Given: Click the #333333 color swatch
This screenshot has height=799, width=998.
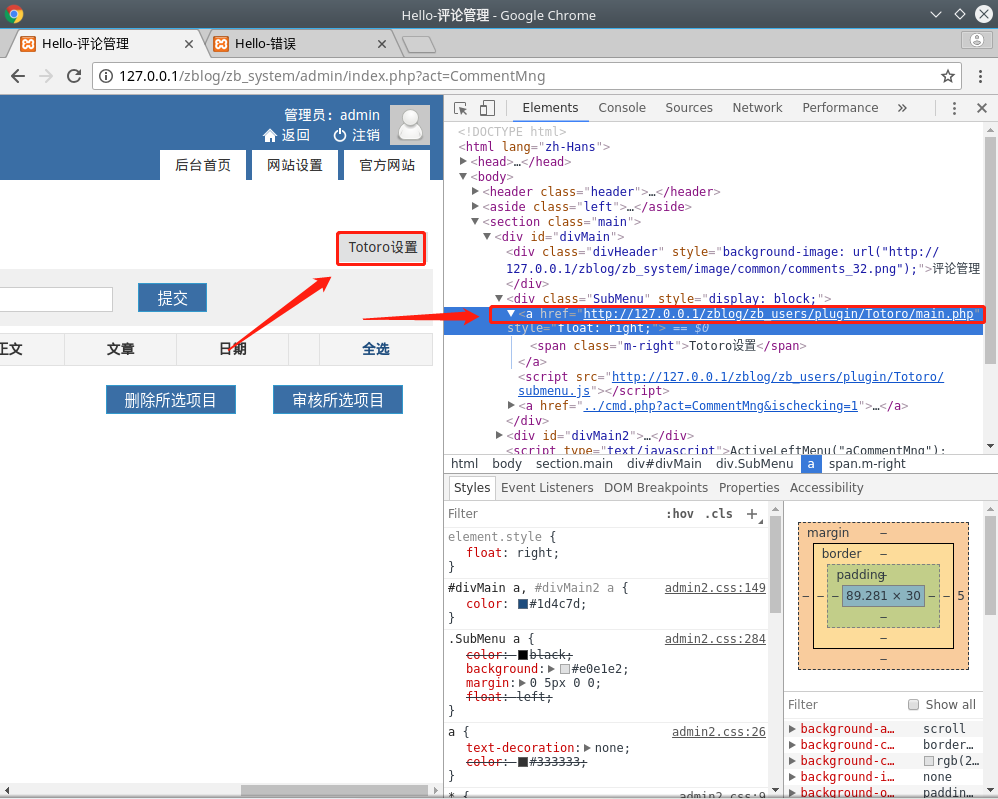Looking at the screenshot, I should (x=523, y=761).
